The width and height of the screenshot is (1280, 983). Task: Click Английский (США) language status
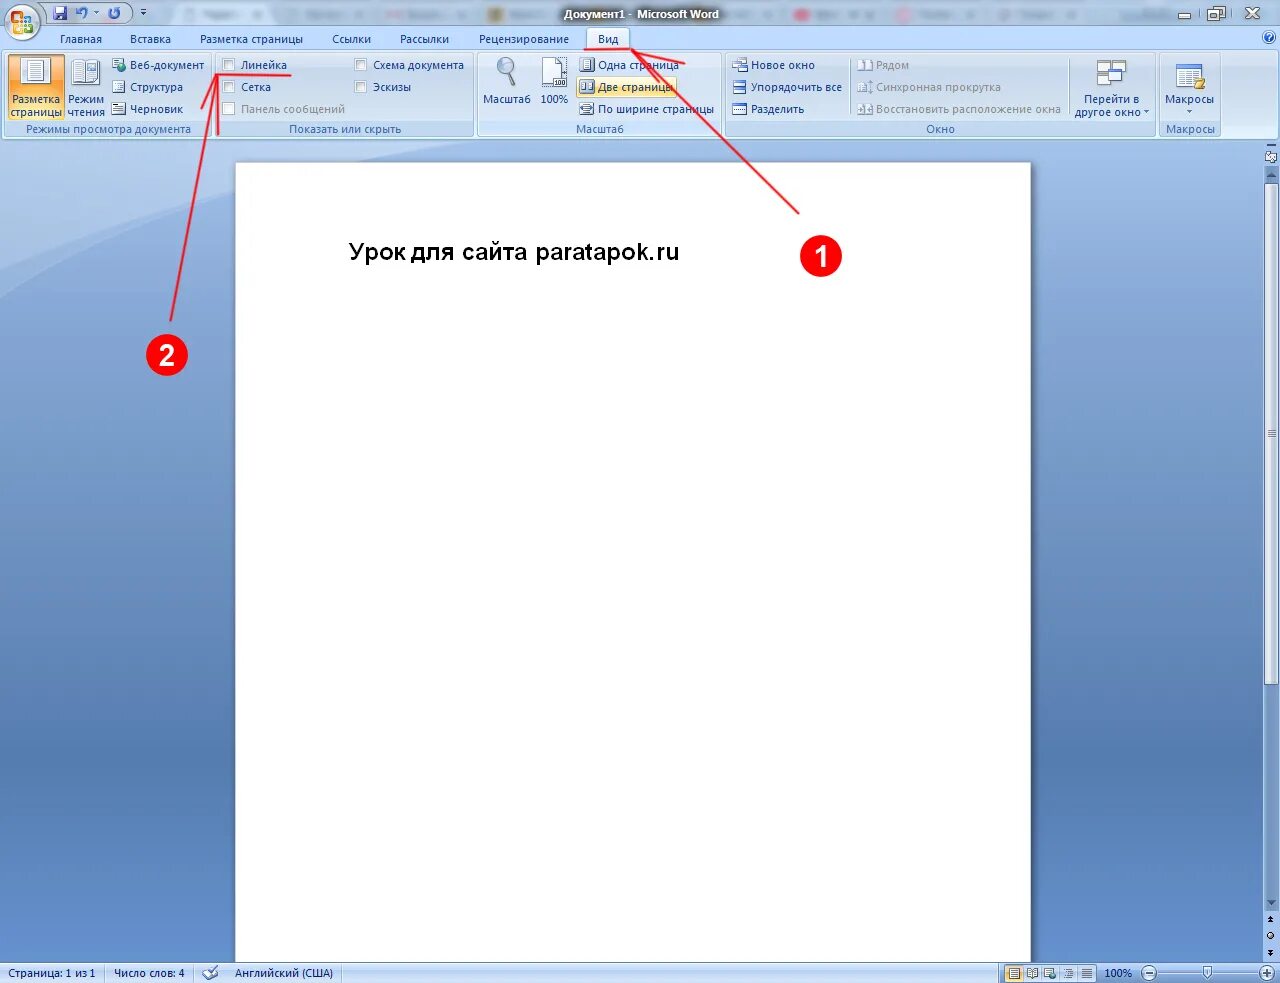284,973
